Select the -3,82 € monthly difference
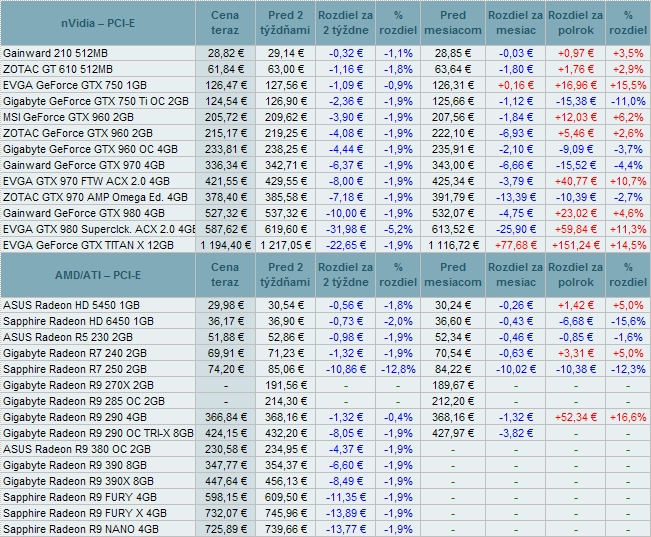Image resolution: width=651 pixels, height=537 pixels. click(516, 433)
